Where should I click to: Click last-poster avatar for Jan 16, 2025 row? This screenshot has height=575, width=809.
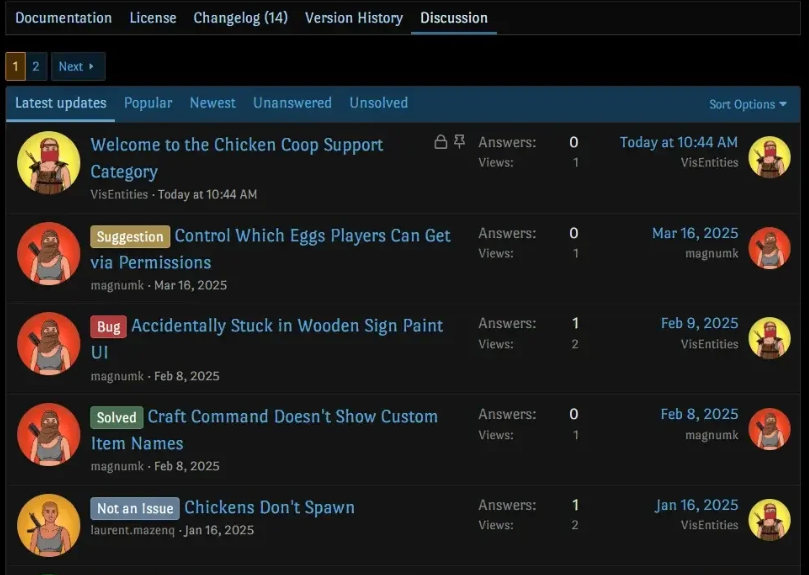(x=769, y=519)
